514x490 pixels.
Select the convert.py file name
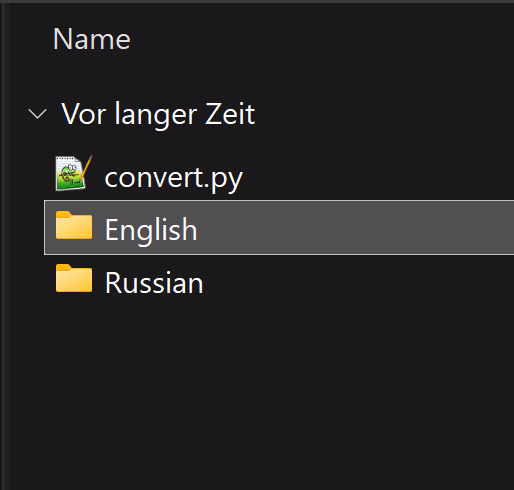click(x=174, y=178)
